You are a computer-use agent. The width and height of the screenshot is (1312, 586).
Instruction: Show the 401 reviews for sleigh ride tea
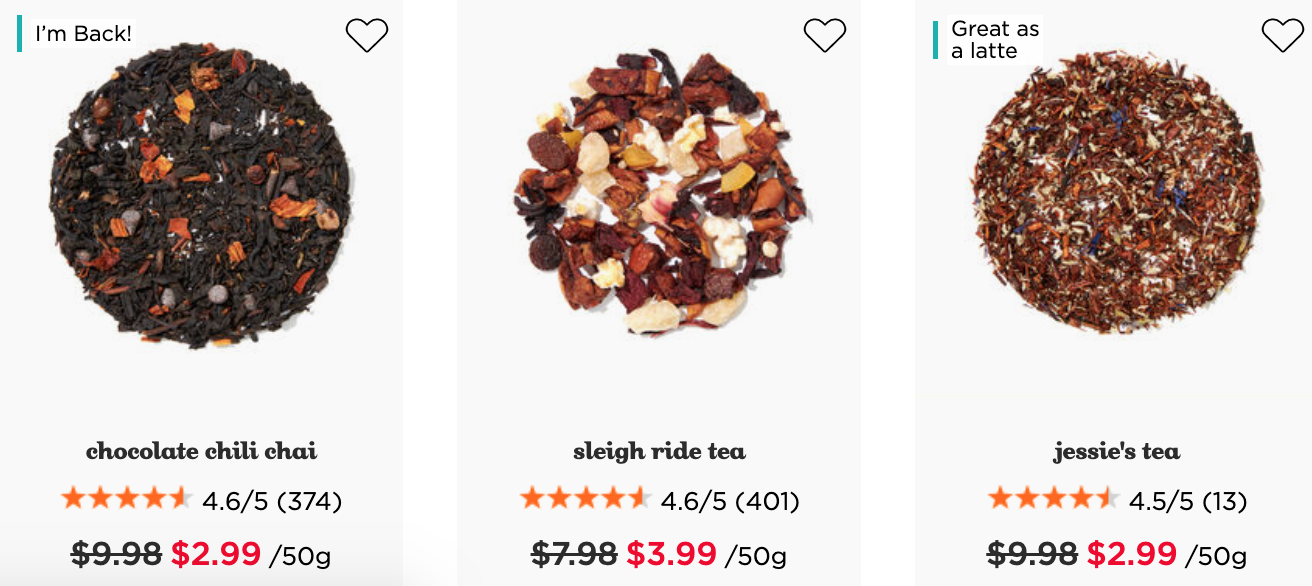pos(767,500)
